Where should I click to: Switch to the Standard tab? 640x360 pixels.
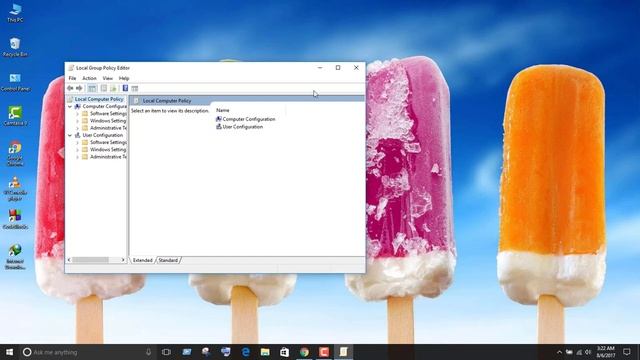click(168, 260)
